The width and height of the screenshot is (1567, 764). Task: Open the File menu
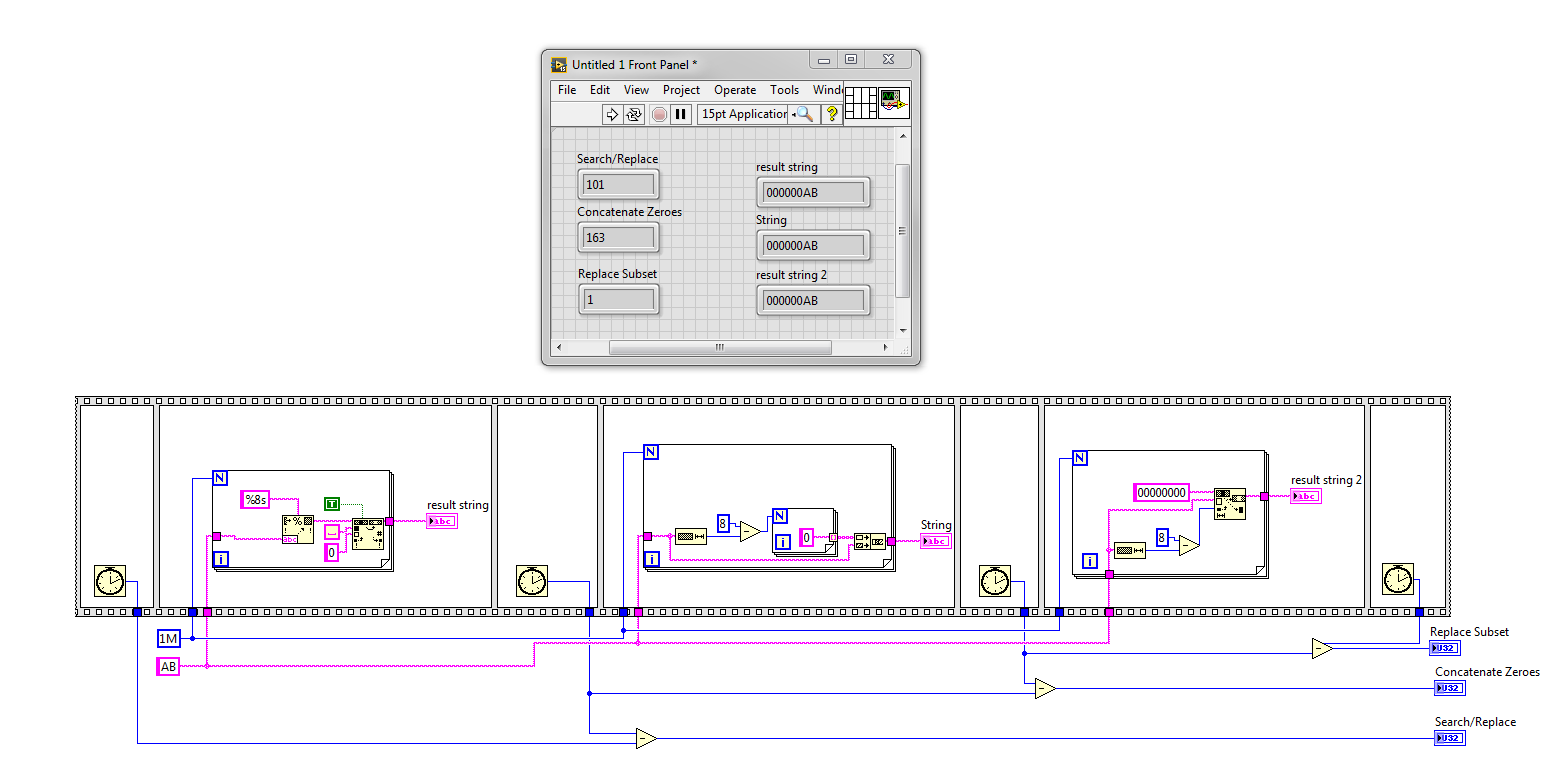coord(567,90)
